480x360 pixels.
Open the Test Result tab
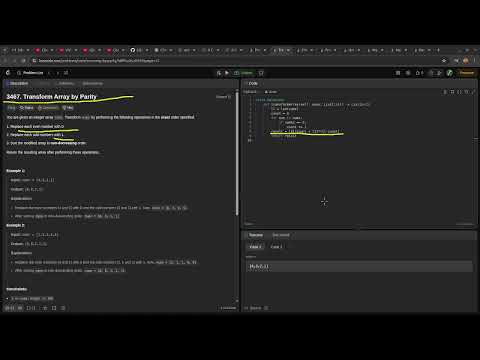[x=281, y=235]
